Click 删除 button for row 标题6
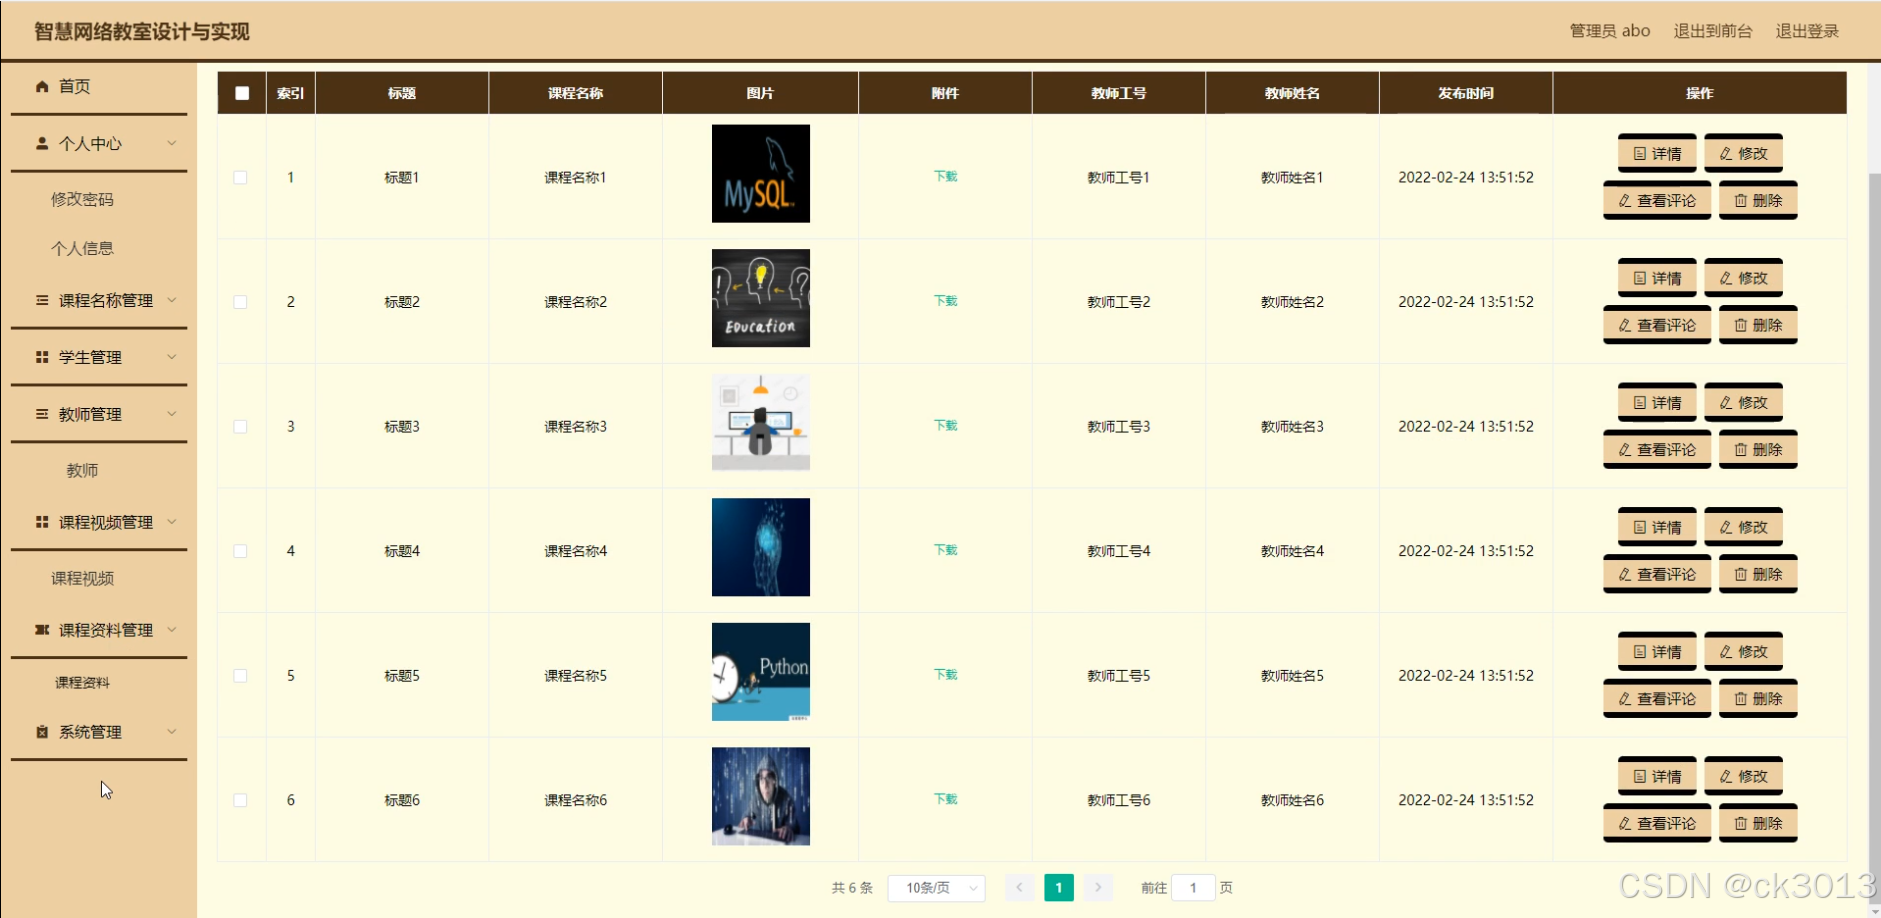1881x918 pixels. [x=1758, y=824]
